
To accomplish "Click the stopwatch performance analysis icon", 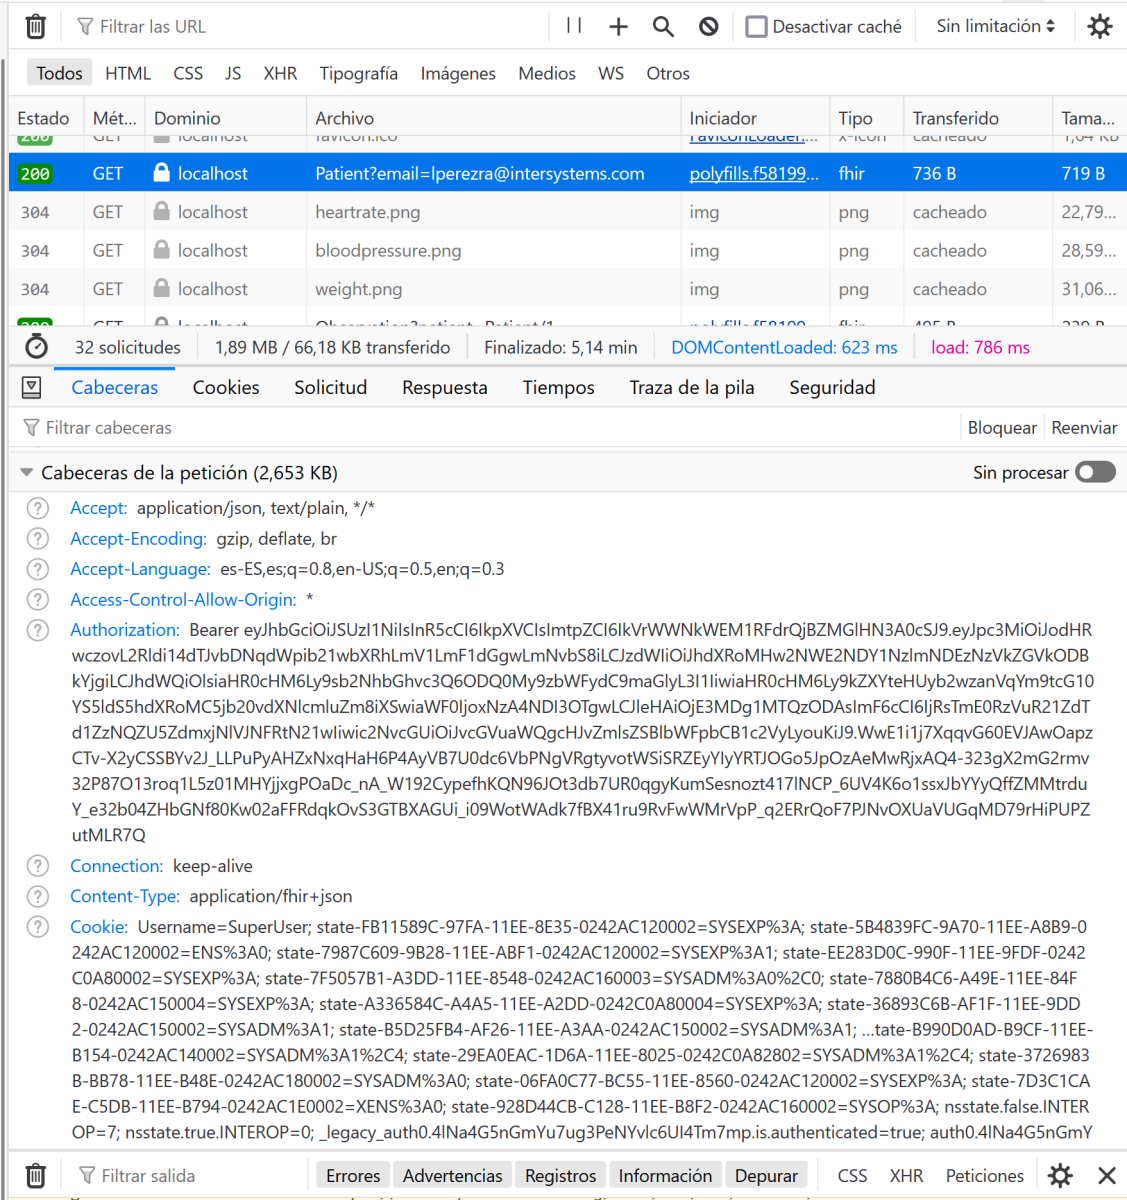I will point(36,347).
